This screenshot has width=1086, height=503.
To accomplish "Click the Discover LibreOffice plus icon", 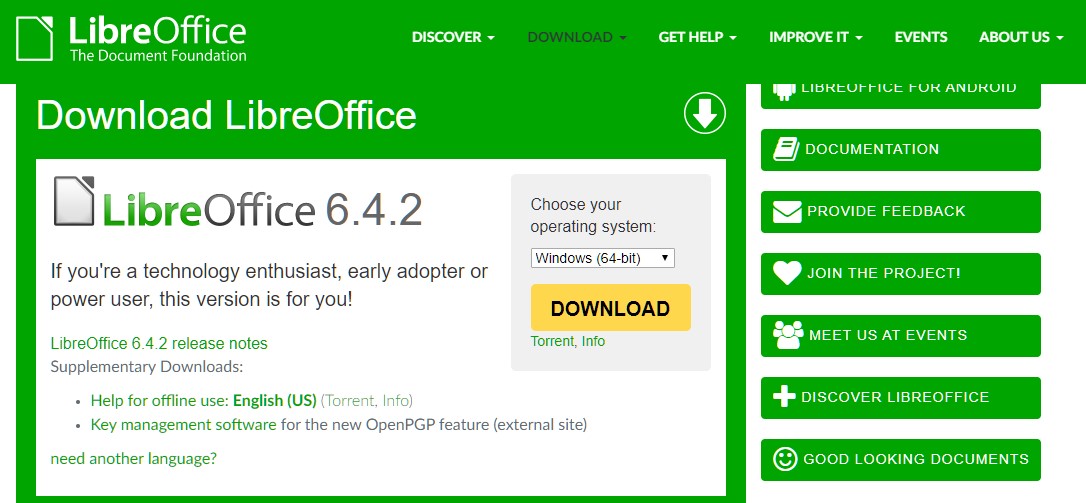I will click(x=784, y=397).
